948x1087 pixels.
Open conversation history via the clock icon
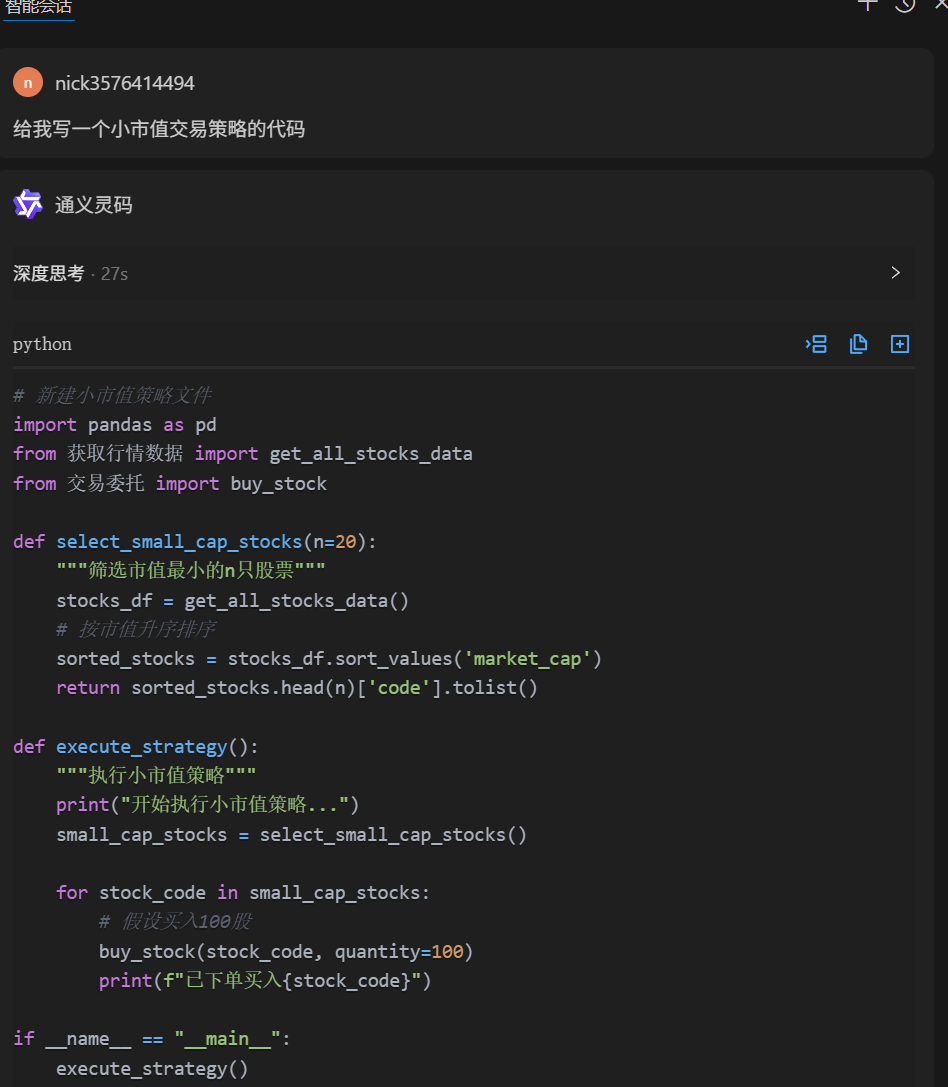905,6
